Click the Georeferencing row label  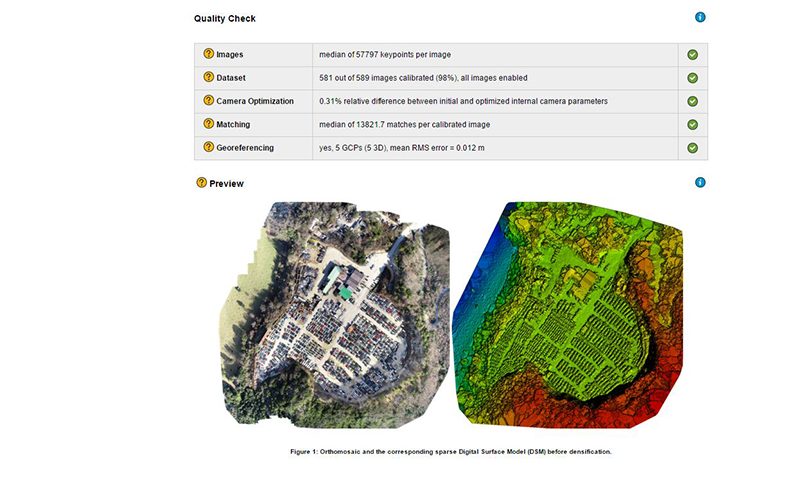pos(245,148)
